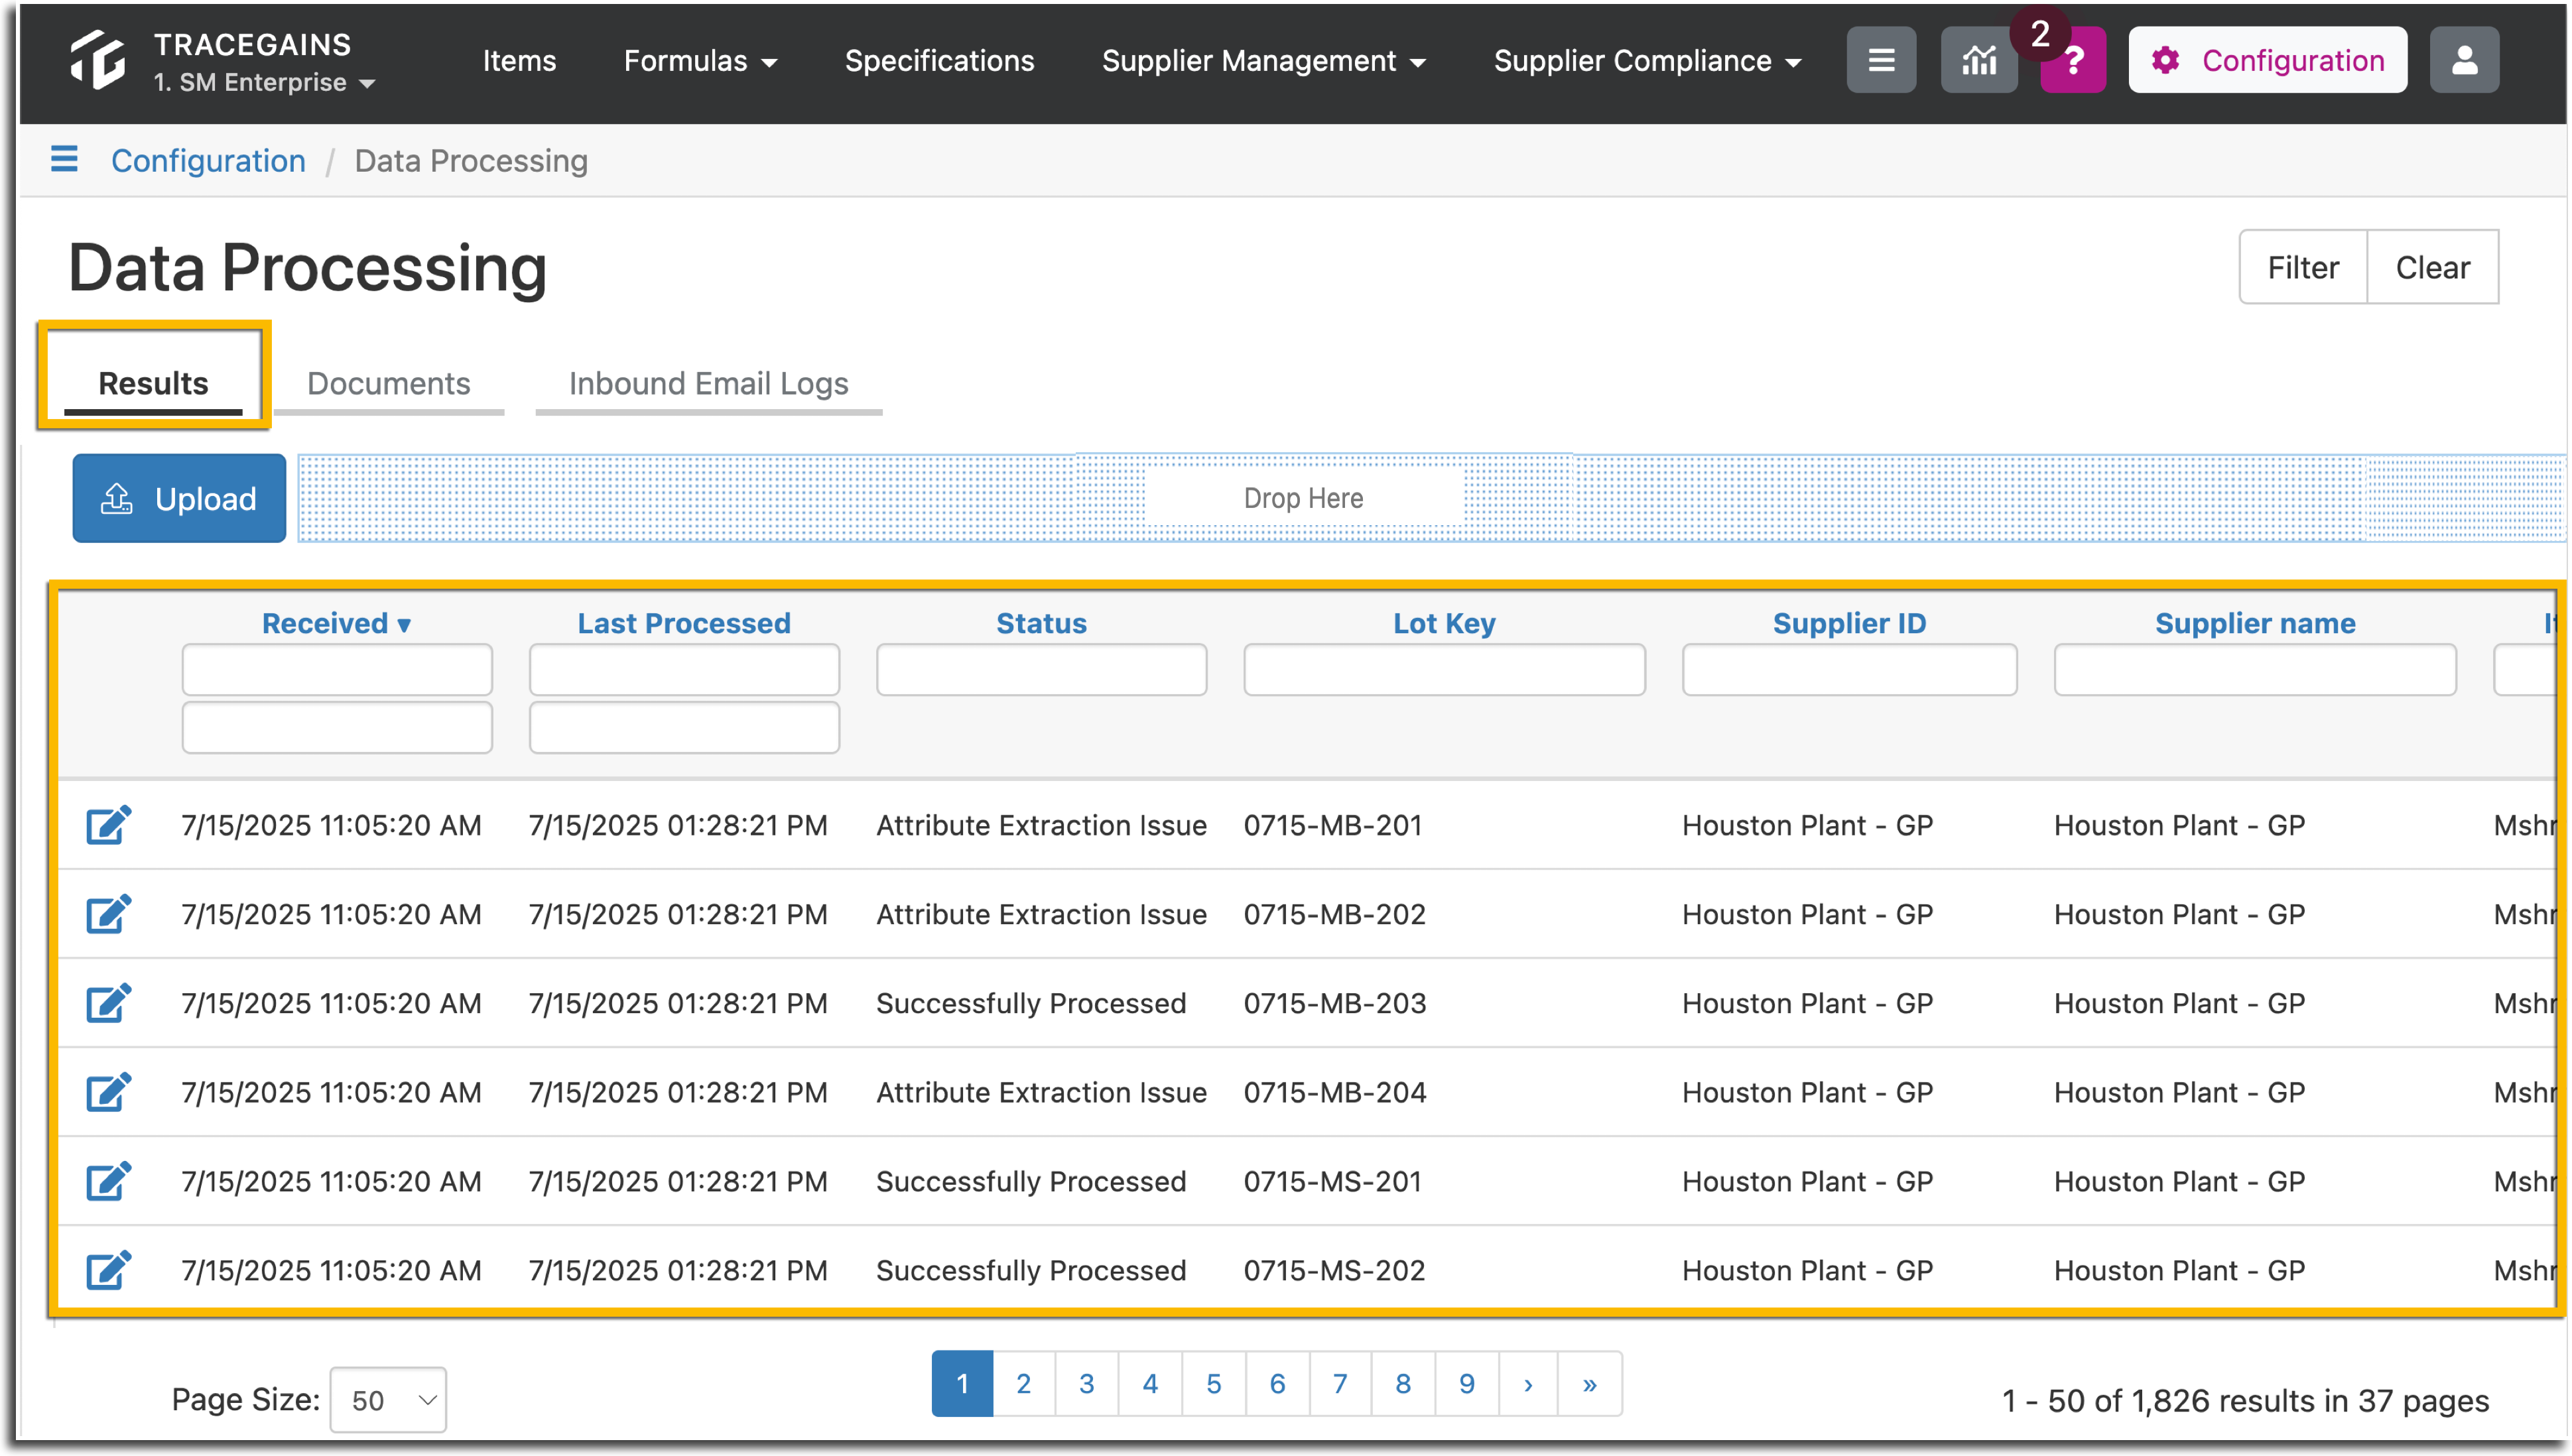Edit the row with lot key 0715-MB-203
This screenshot has height=1456, width=2572.
[108, 1003]
